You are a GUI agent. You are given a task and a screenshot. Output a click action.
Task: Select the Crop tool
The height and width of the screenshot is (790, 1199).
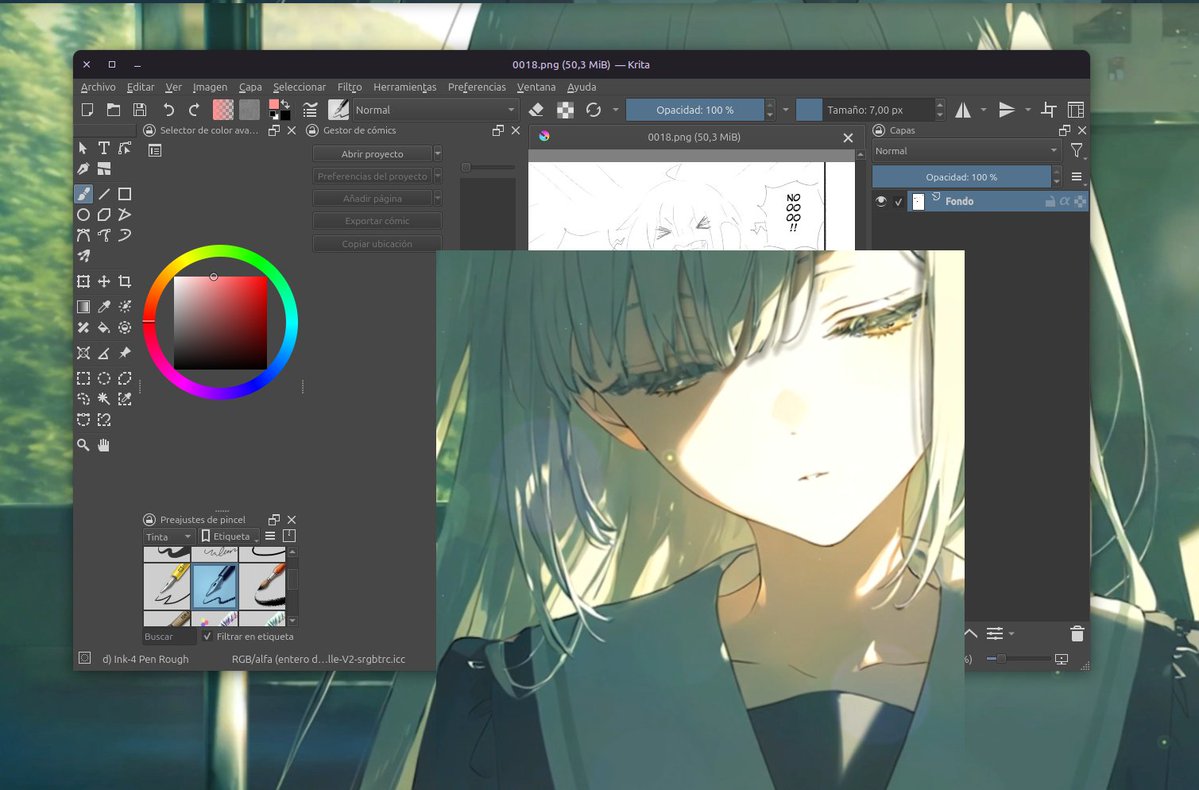pyautogui.click(x=125, y=281)
